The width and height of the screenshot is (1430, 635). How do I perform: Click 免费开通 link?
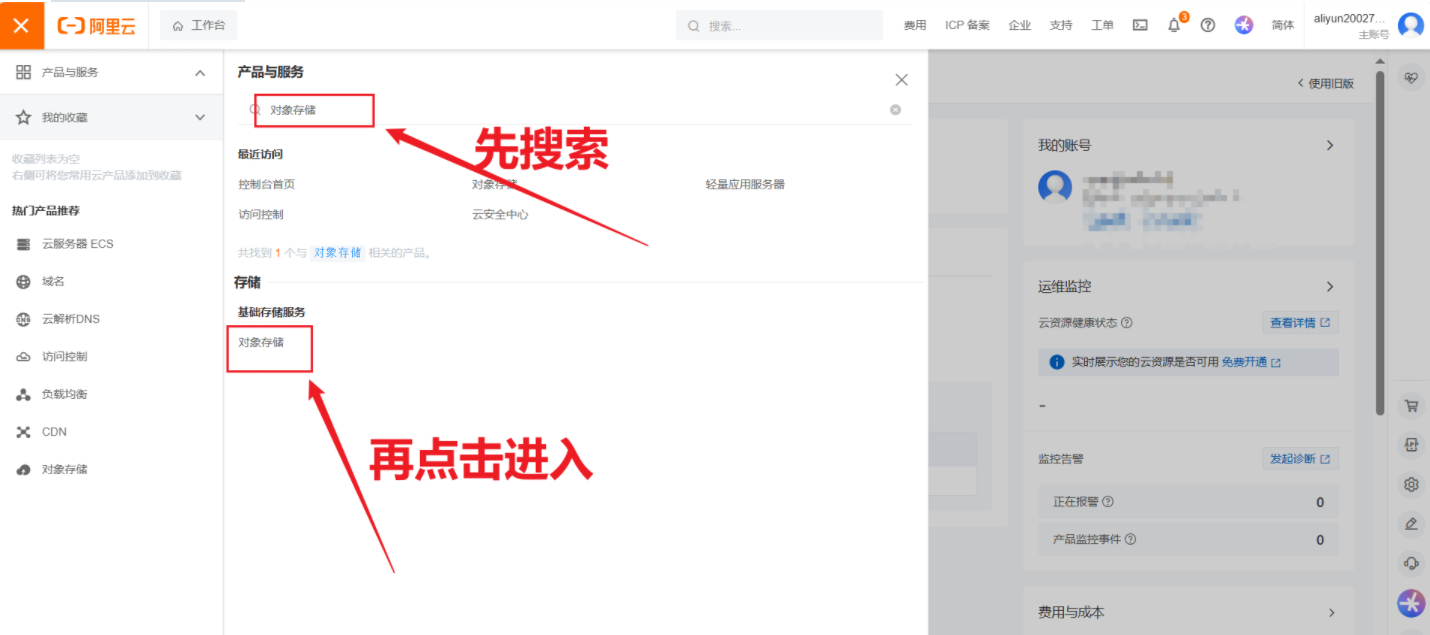(x=1251, y=362)
